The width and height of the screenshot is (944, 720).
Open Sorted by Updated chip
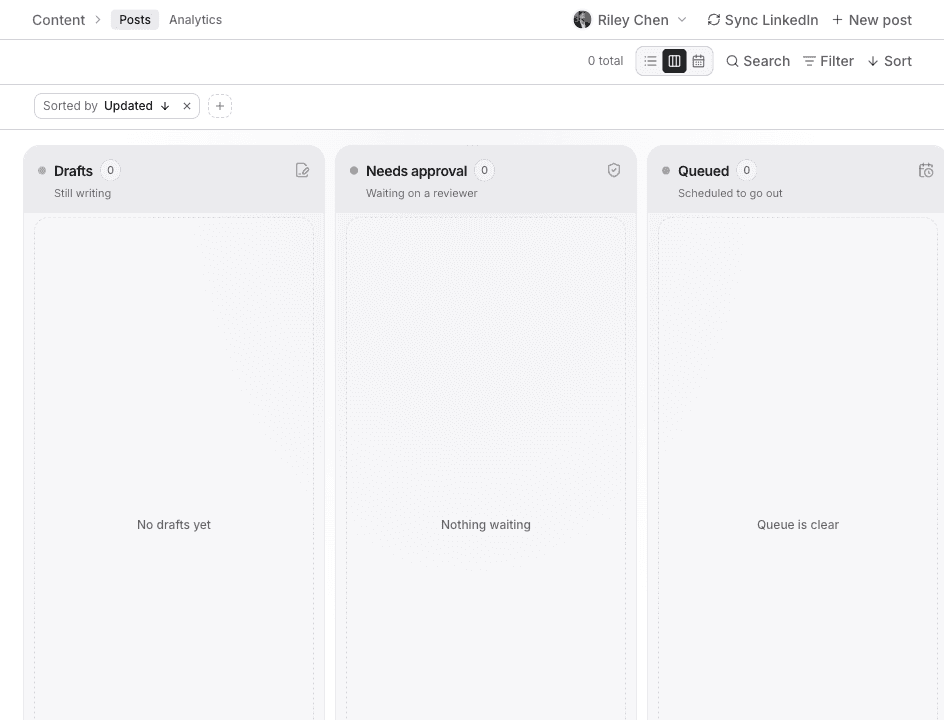[x=117, y=106]
